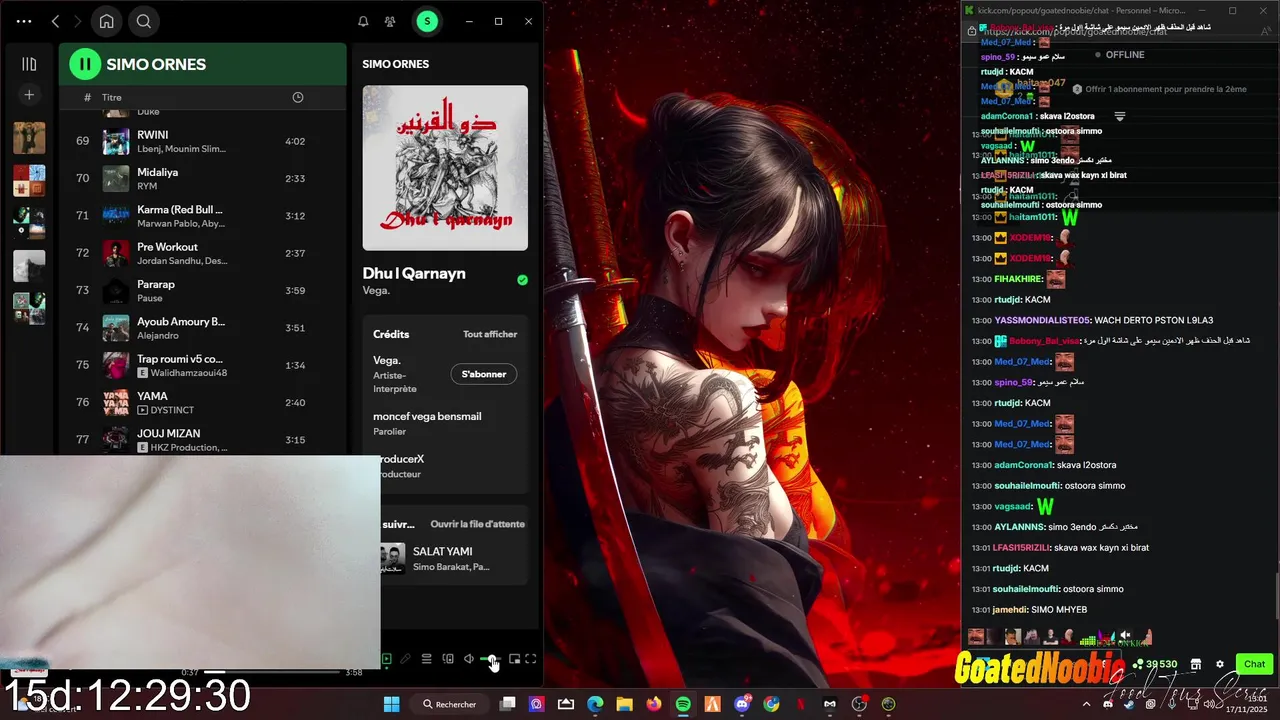Show all credits with Tout afficher
This screenshot has width=1280, height=720.
490,334
